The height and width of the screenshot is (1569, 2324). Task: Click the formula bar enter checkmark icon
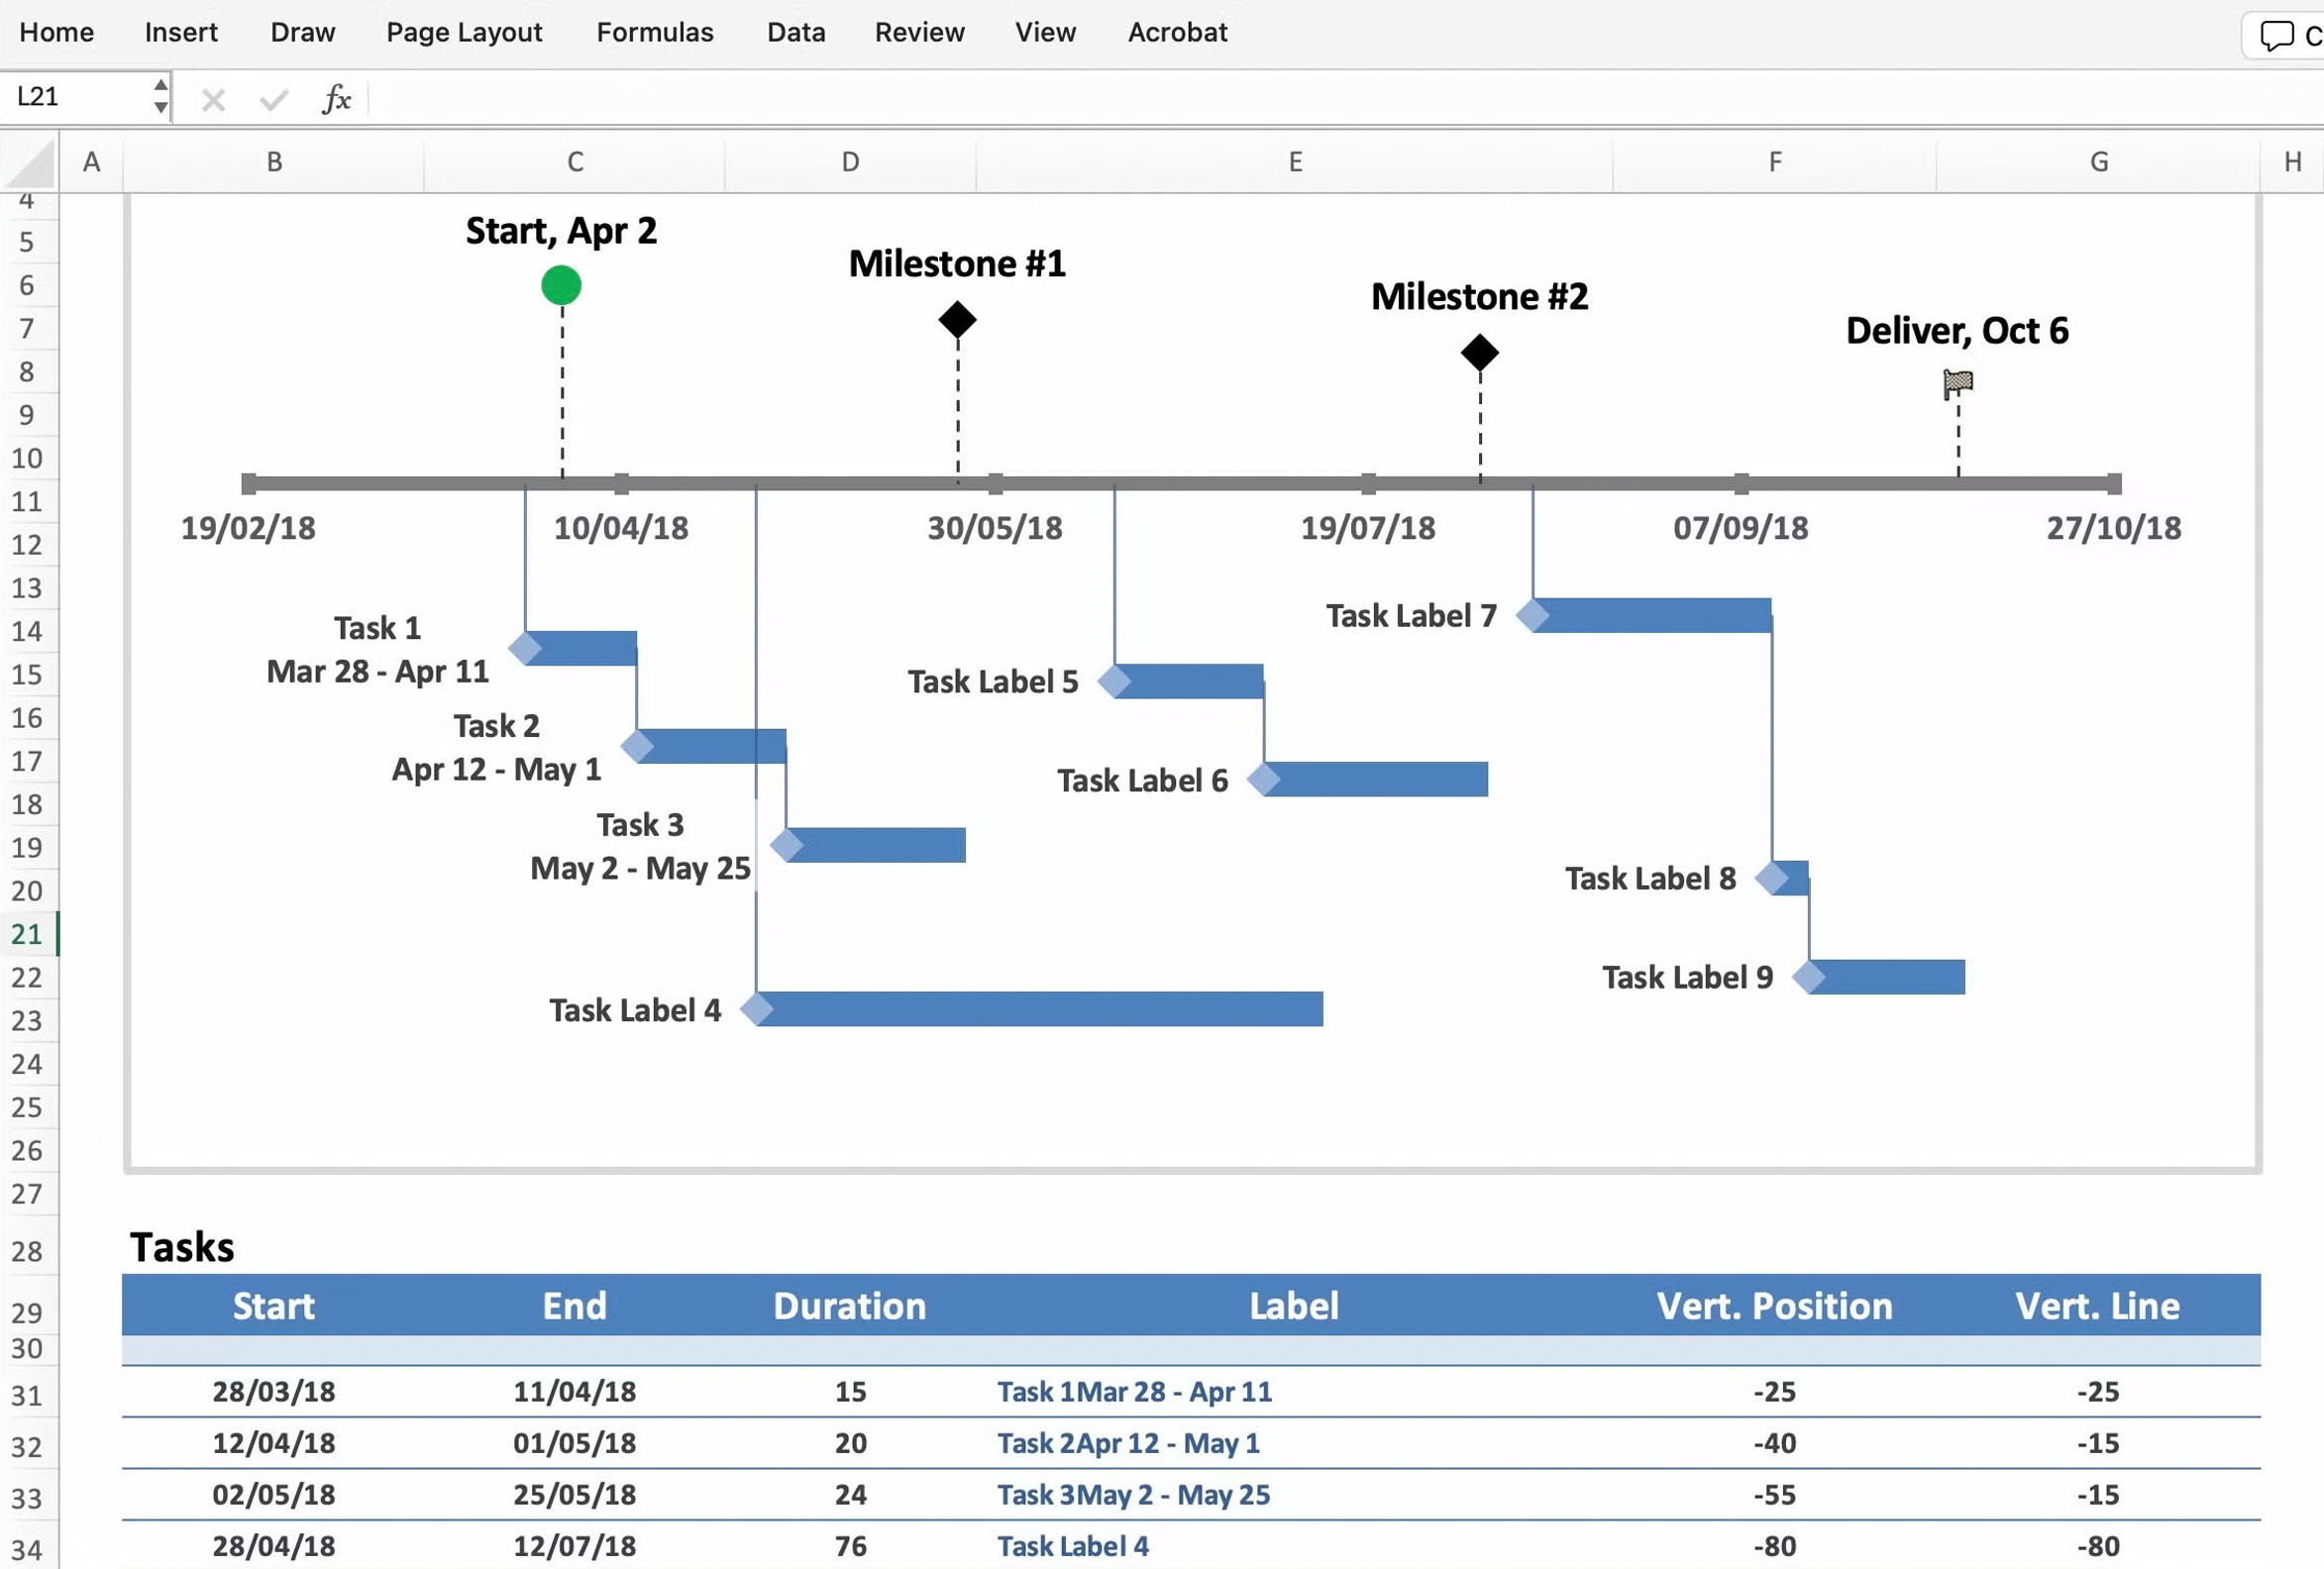pyautogui.click(x=273, y=99)
